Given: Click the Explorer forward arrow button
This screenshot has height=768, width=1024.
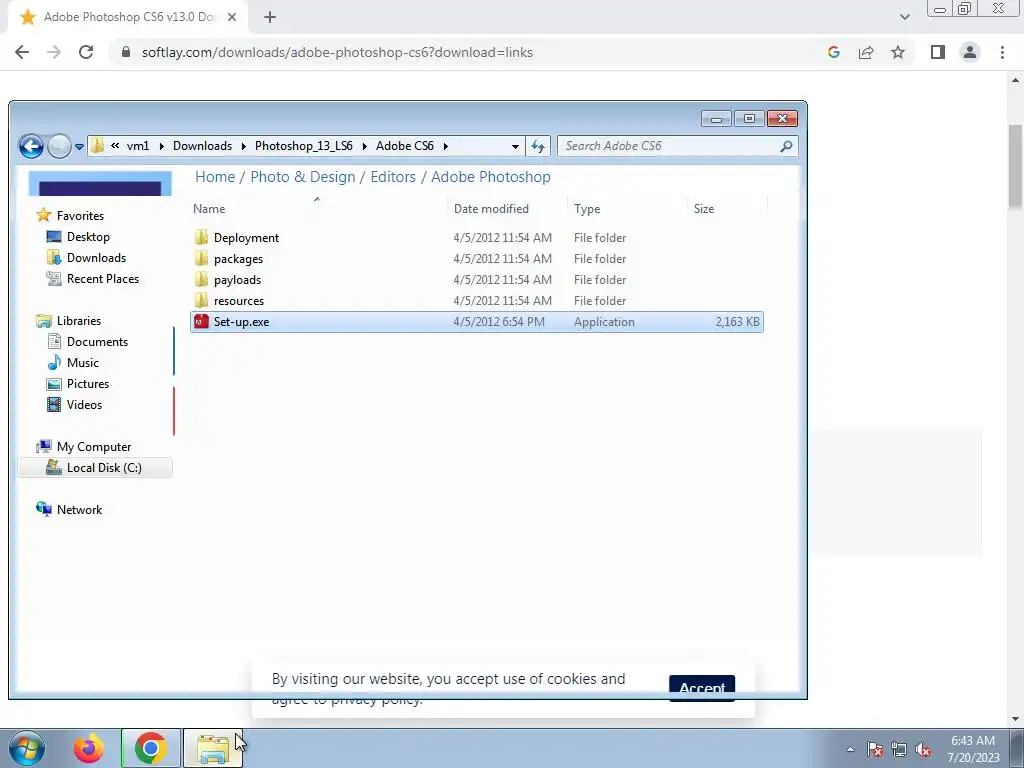Looking at the screenshot, I should coord(59,146).
